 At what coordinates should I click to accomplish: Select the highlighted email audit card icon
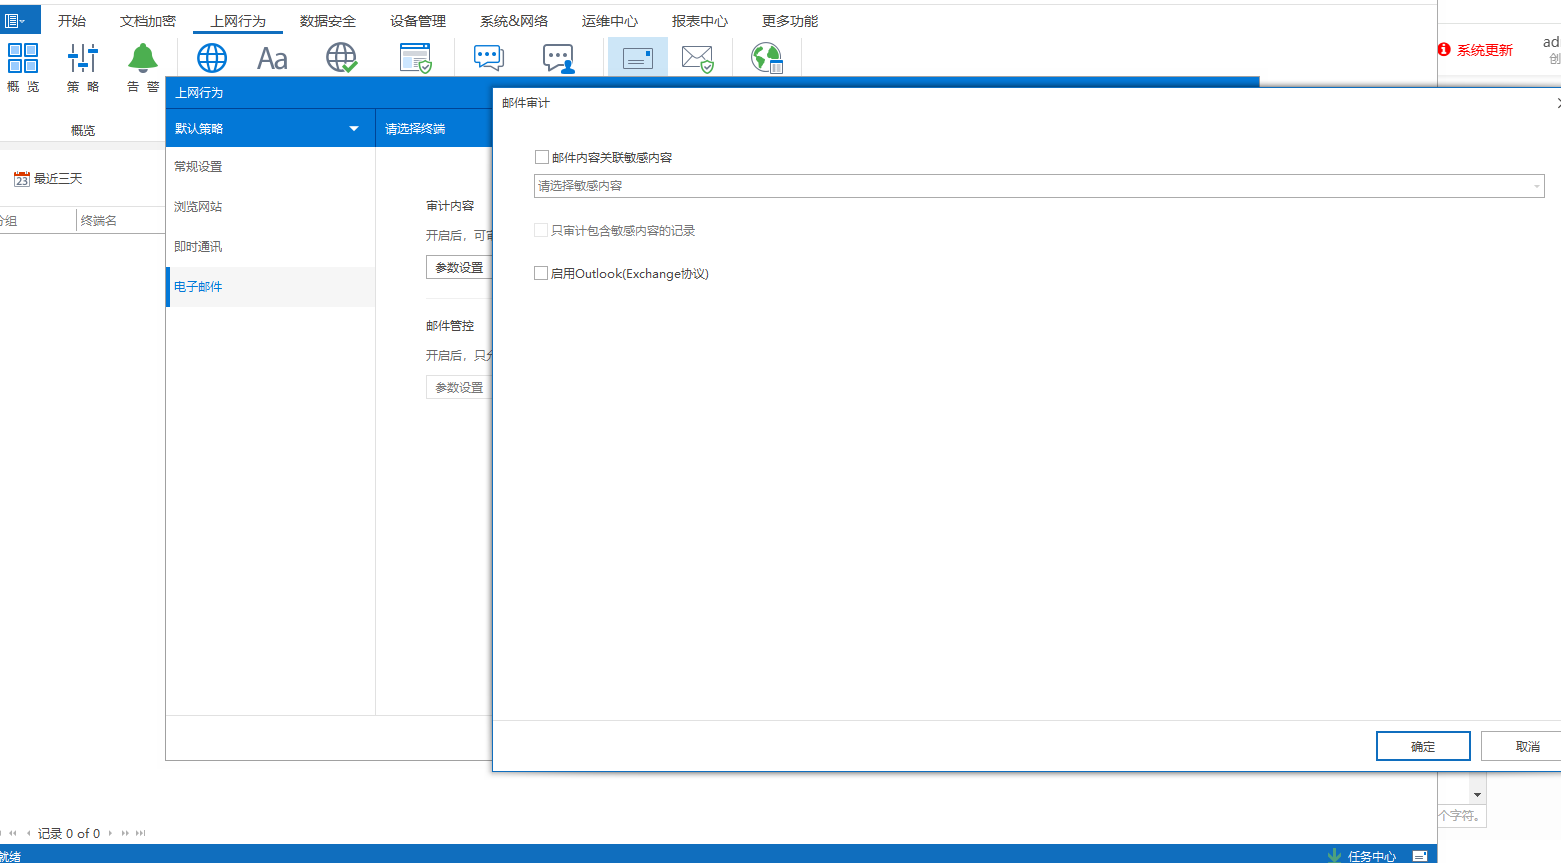pyautogui.click(x=638, y=58)
